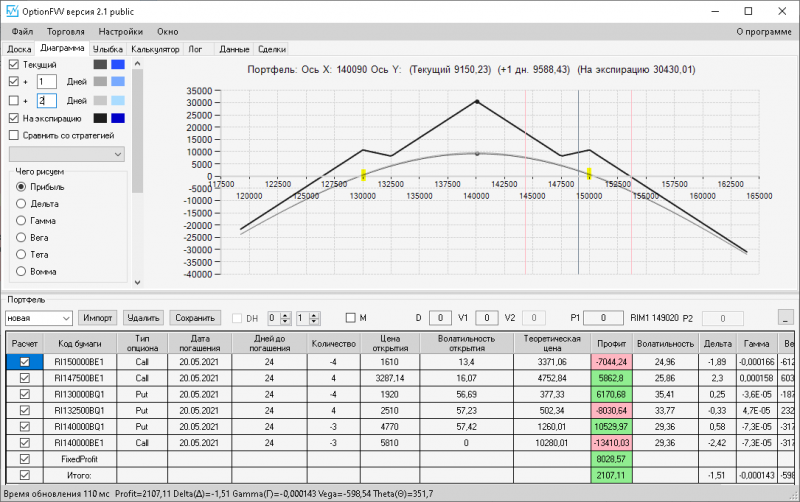The image size is (800, 502).
Task: Open the strategy comparison dropdown
Action: click(x=67, y=154)
